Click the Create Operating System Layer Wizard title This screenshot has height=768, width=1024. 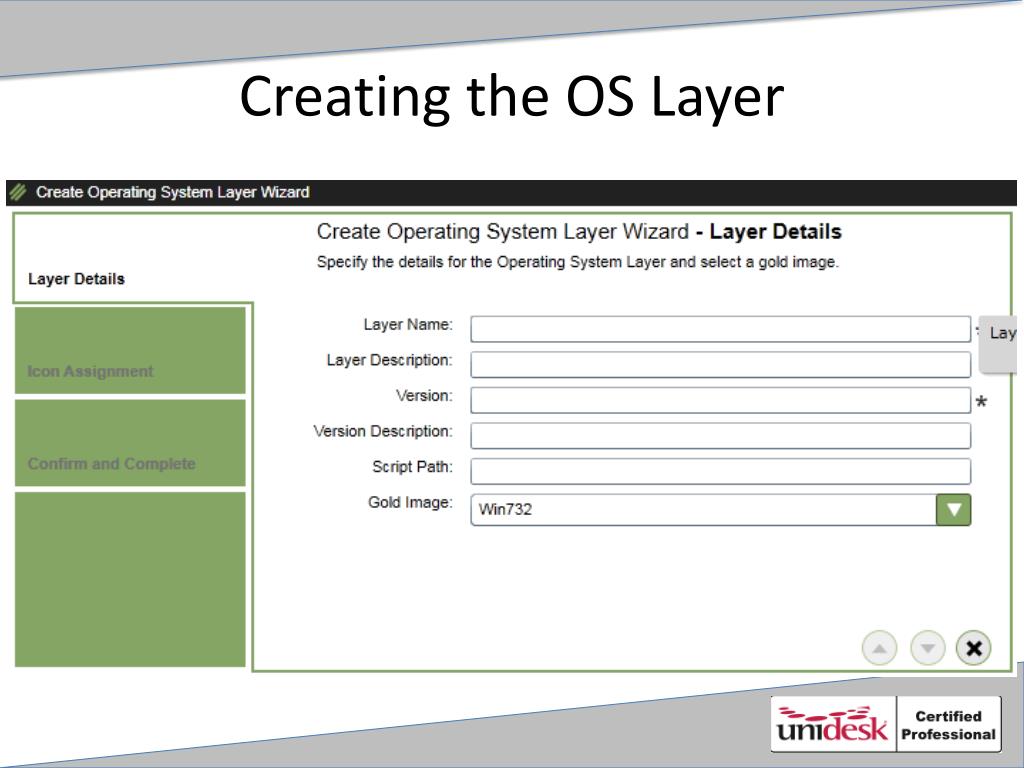tap(172, 192)
